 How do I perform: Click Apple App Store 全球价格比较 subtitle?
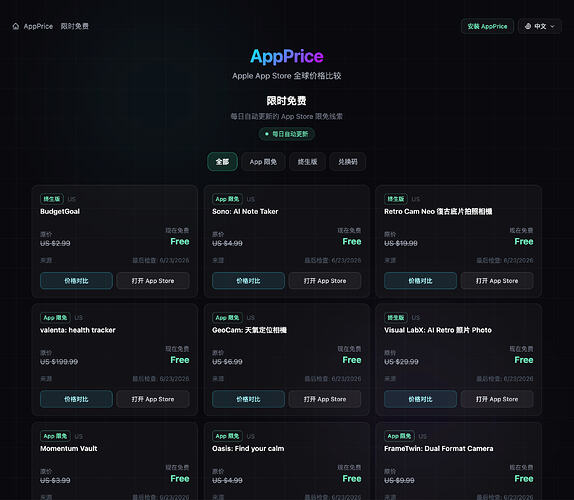[287, 76]
